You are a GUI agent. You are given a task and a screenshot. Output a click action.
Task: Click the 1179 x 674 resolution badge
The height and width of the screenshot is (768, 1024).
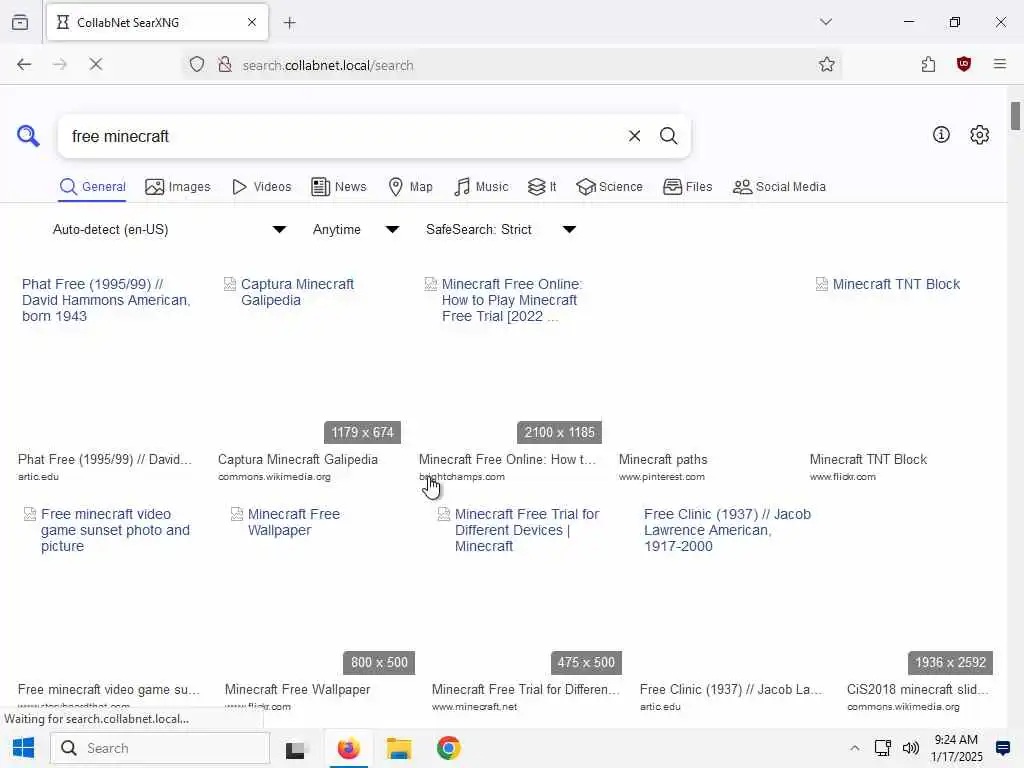click(362, 432)
